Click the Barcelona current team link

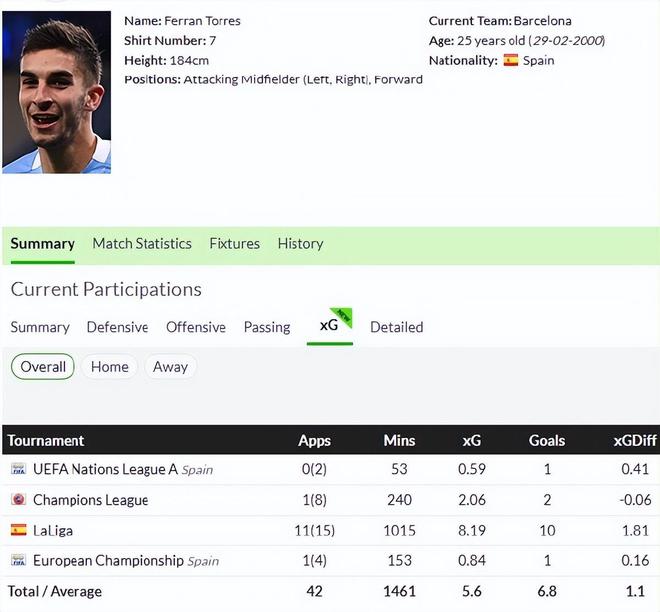coord(546,21)
